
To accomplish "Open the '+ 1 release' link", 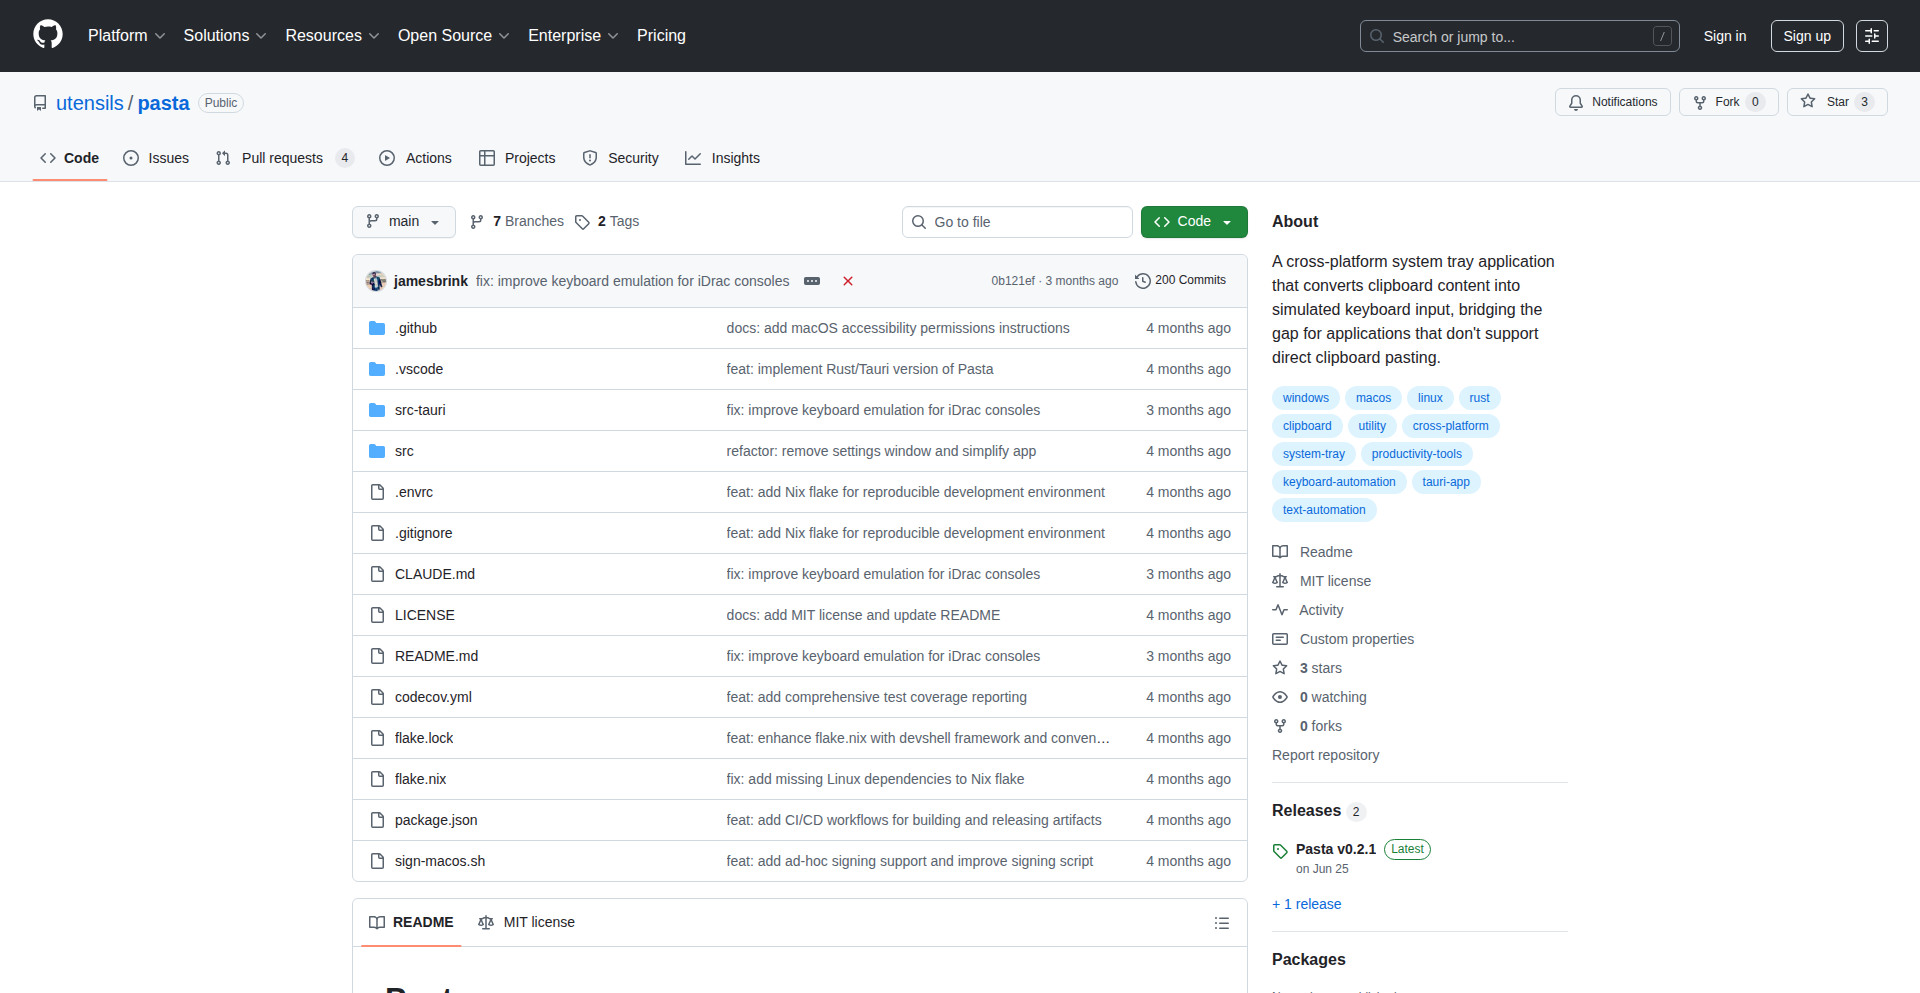I will click(x=1307, y=904).
